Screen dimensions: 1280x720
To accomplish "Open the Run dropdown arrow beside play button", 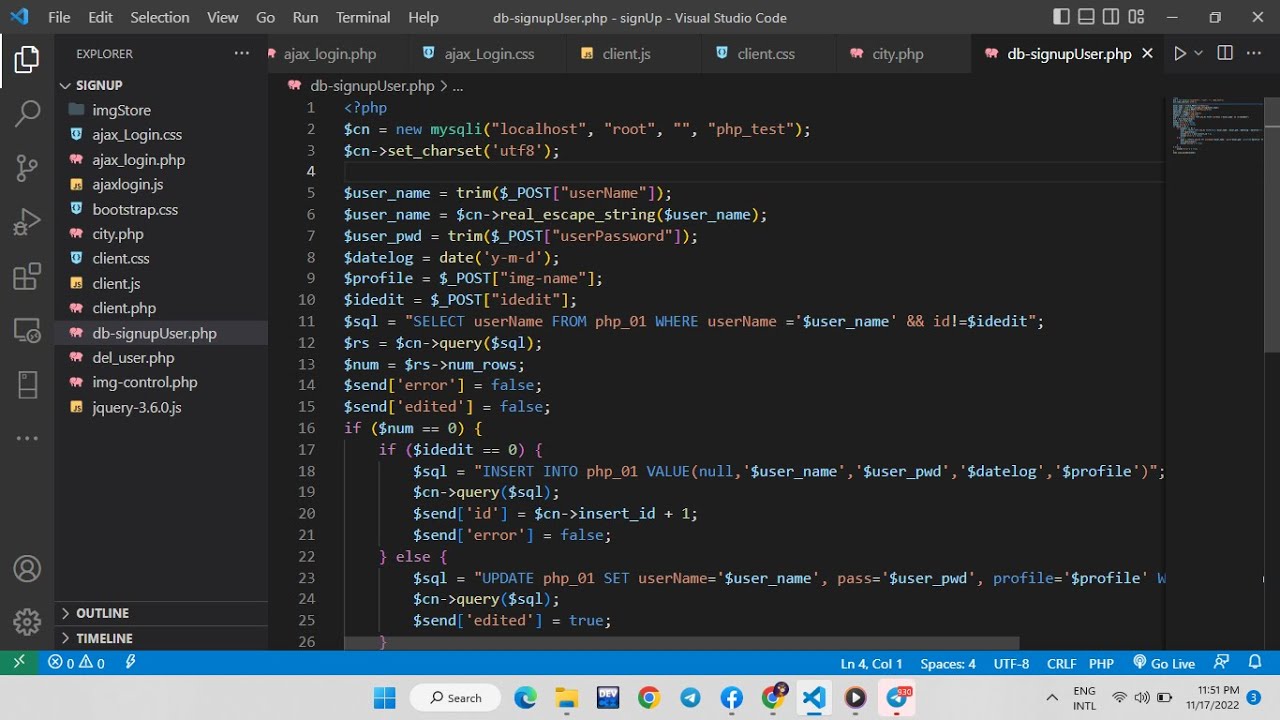I will coord(1199,54).
